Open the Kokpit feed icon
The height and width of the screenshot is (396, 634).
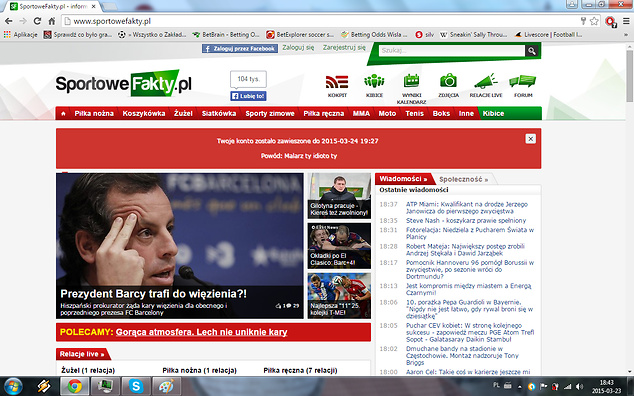(337, 82)
